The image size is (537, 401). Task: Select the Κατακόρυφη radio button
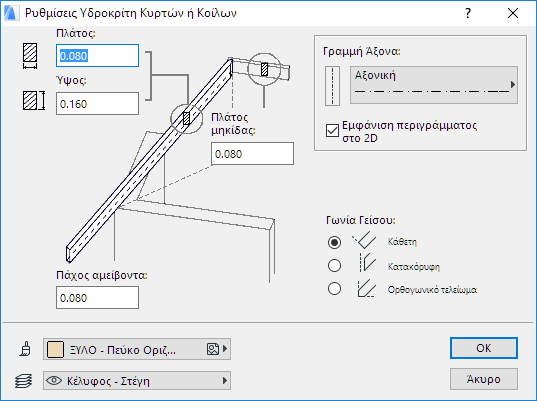334,265
